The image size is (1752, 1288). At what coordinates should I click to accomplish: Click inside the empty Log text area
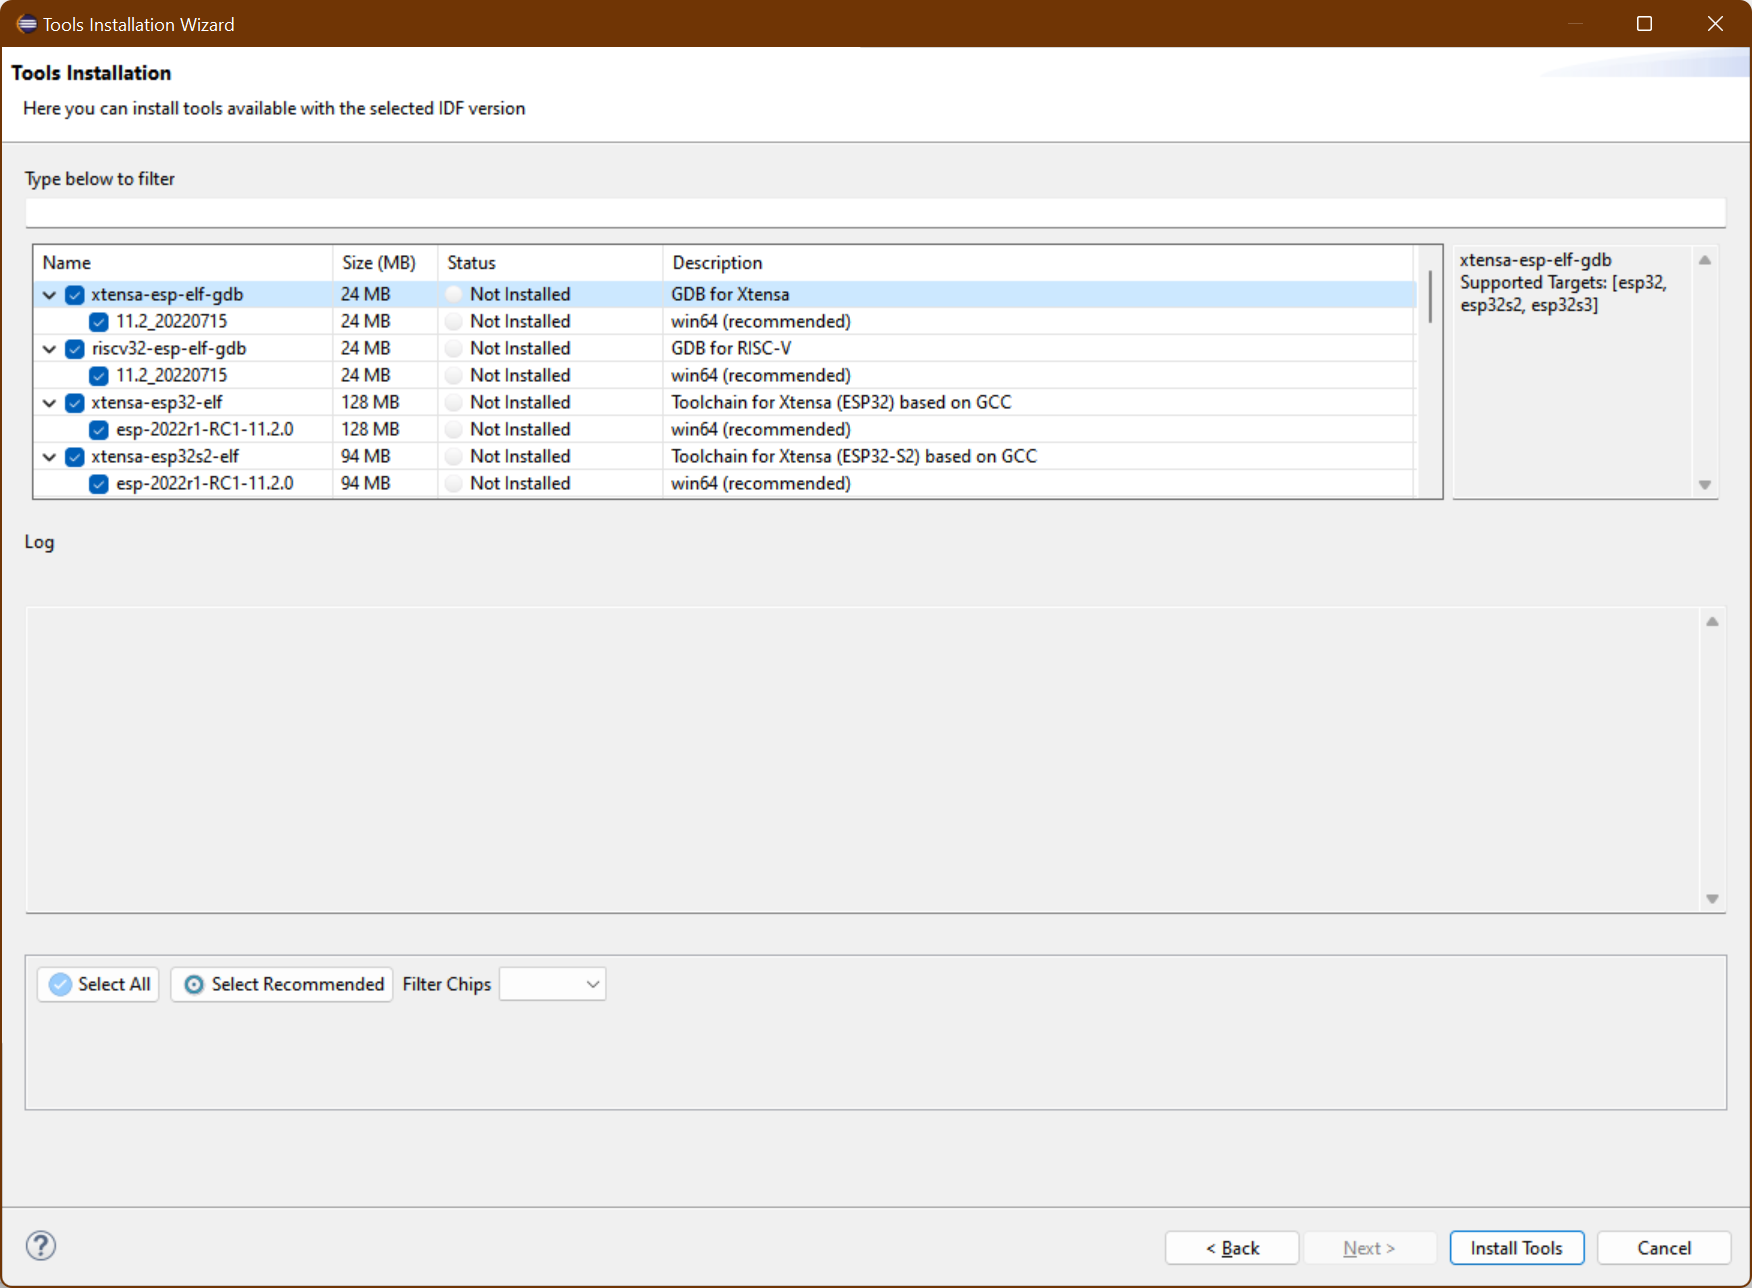tap(862, 760)
